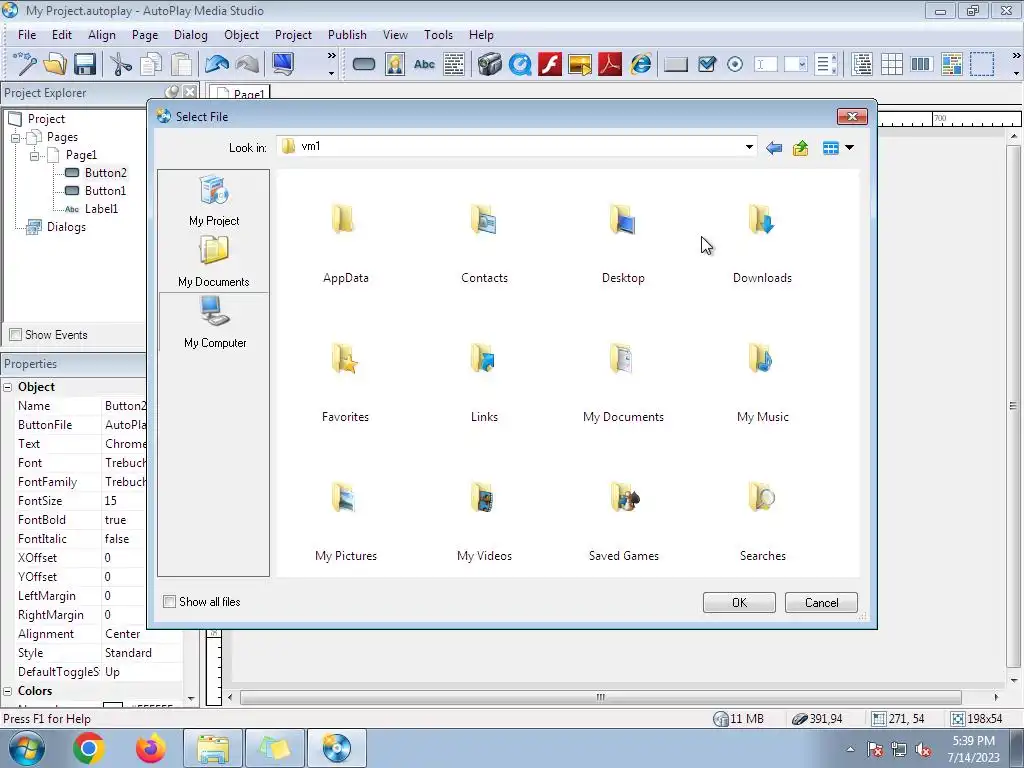Open the Object menu
This screenshot has height=768, width=1024.
click(x=242, y=35)
